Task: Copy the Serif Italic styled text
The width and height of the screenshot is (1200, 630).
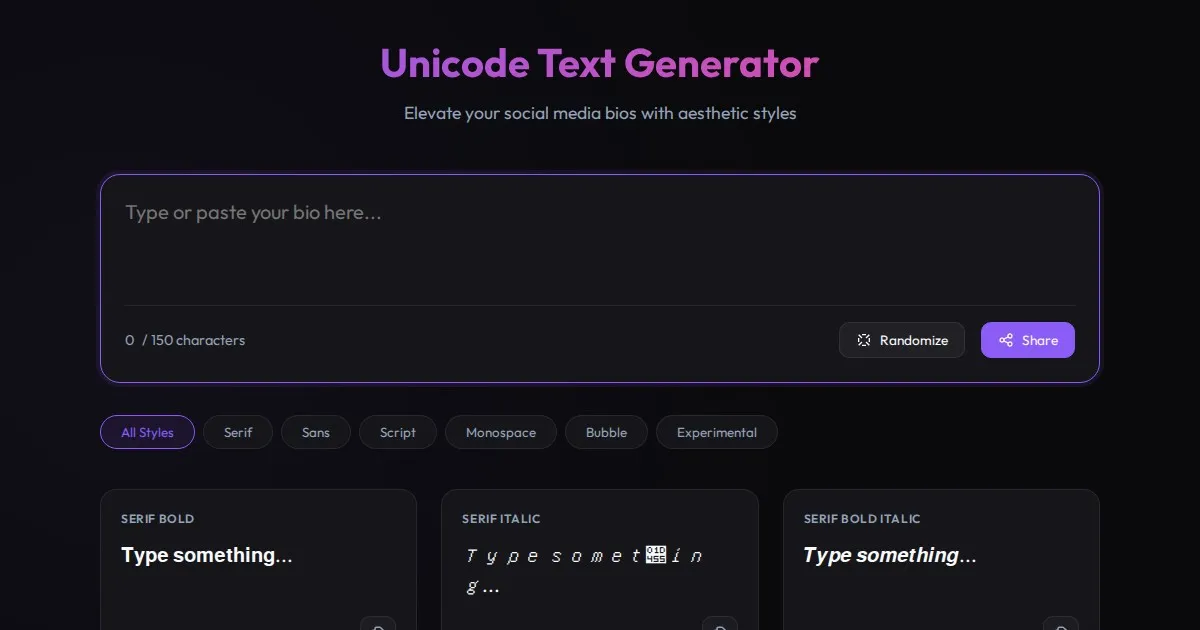Action: click(719, 625)
